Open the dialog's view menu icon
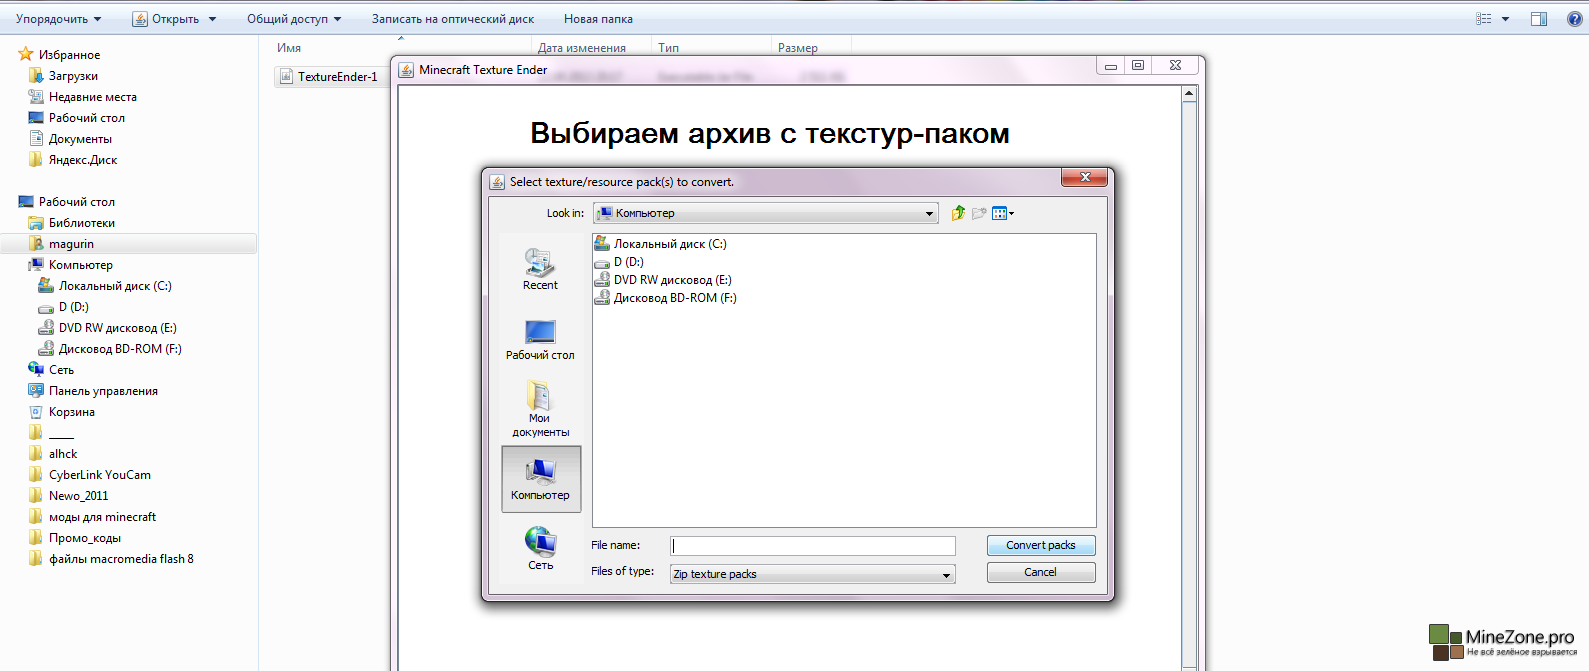The image size is (1589, 671). (1002, 213)
